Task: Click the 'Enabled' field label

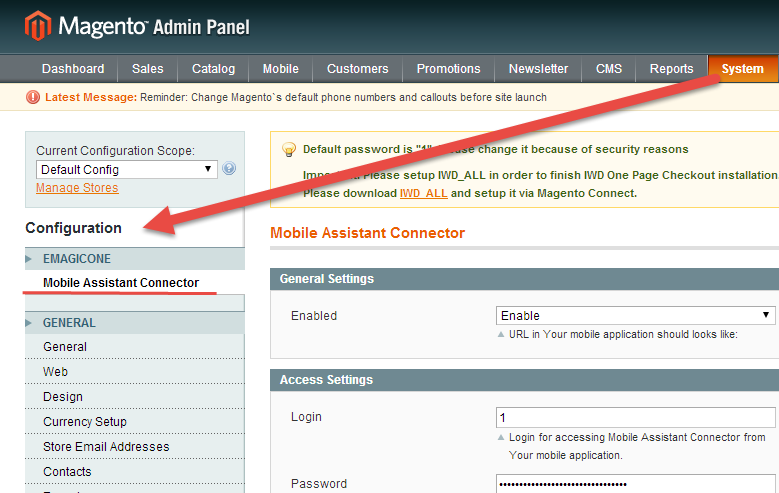Action: (x=314, y=316)
